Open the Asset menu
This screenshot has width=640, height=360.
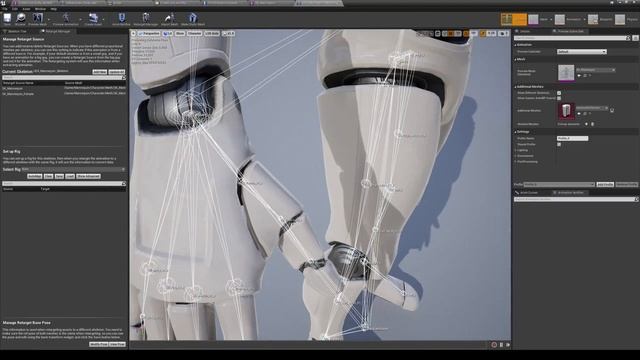26,9
